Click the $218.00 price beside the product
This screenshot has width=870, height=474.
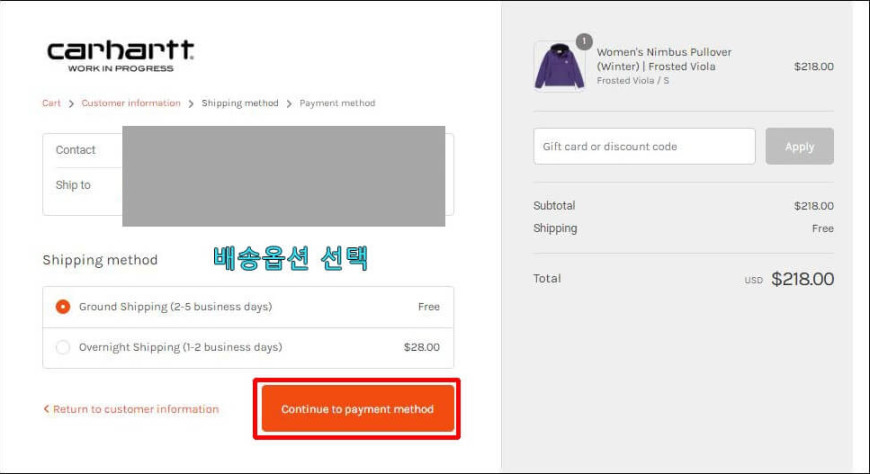click(813, 67)
